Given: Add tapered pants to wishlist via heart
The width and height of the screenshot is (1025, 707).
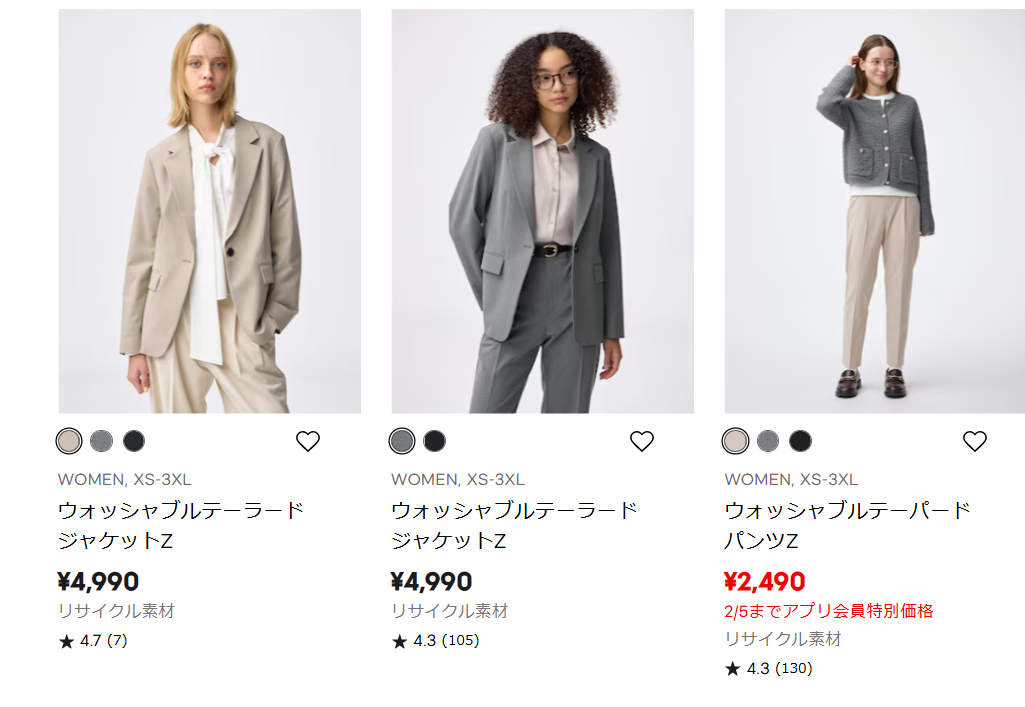Looking at the screenshot, I should (x=974, y=441).
